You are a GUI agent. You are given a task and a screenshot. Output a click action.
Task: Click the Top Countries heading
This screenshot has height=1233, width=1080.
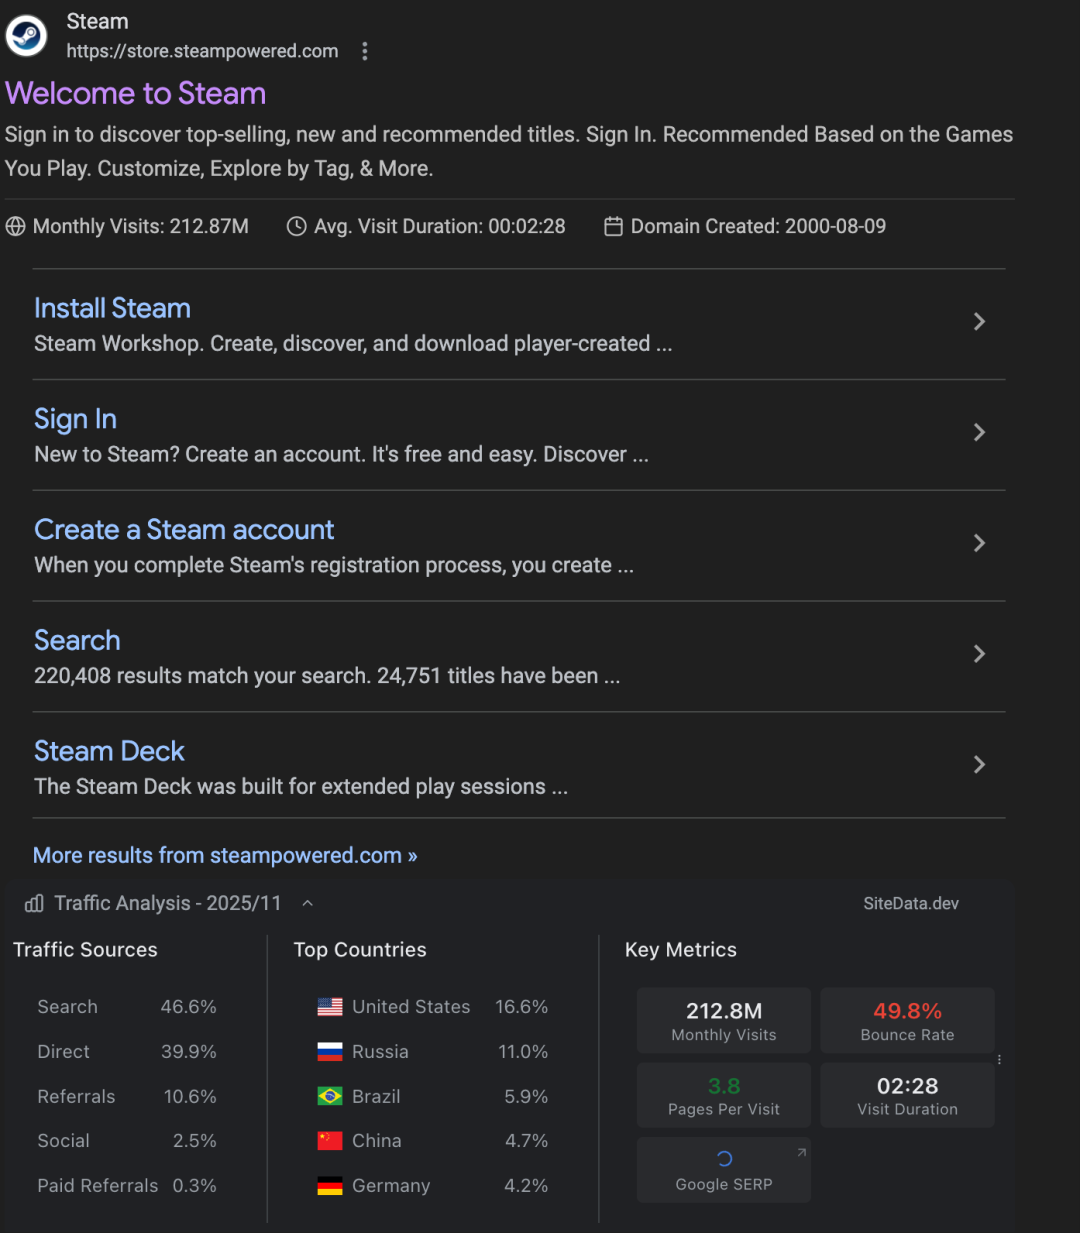point(360,950)
